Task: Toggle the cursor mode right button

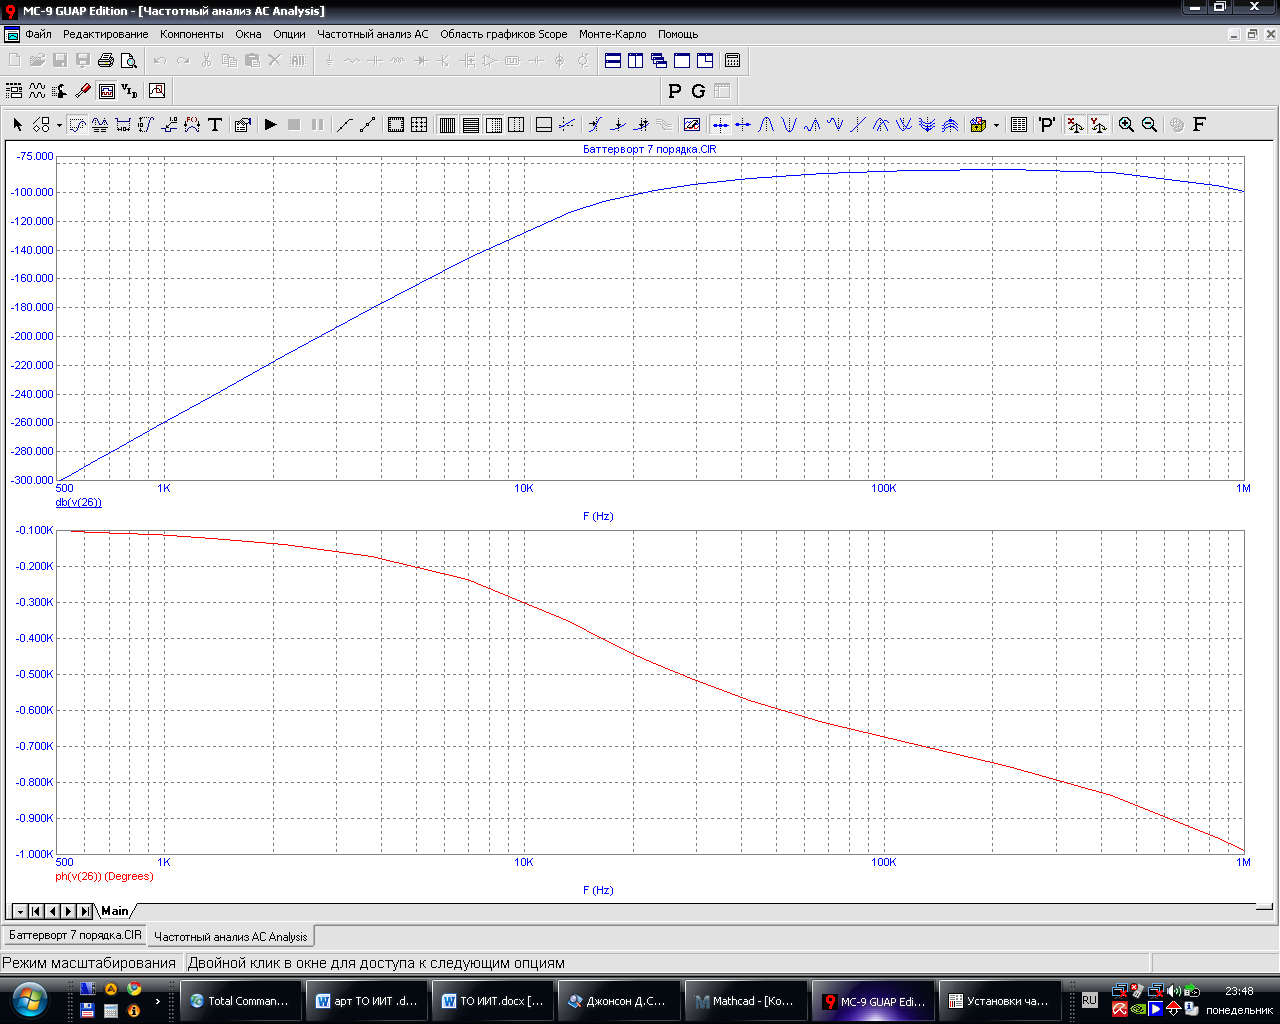Action: 743,124
